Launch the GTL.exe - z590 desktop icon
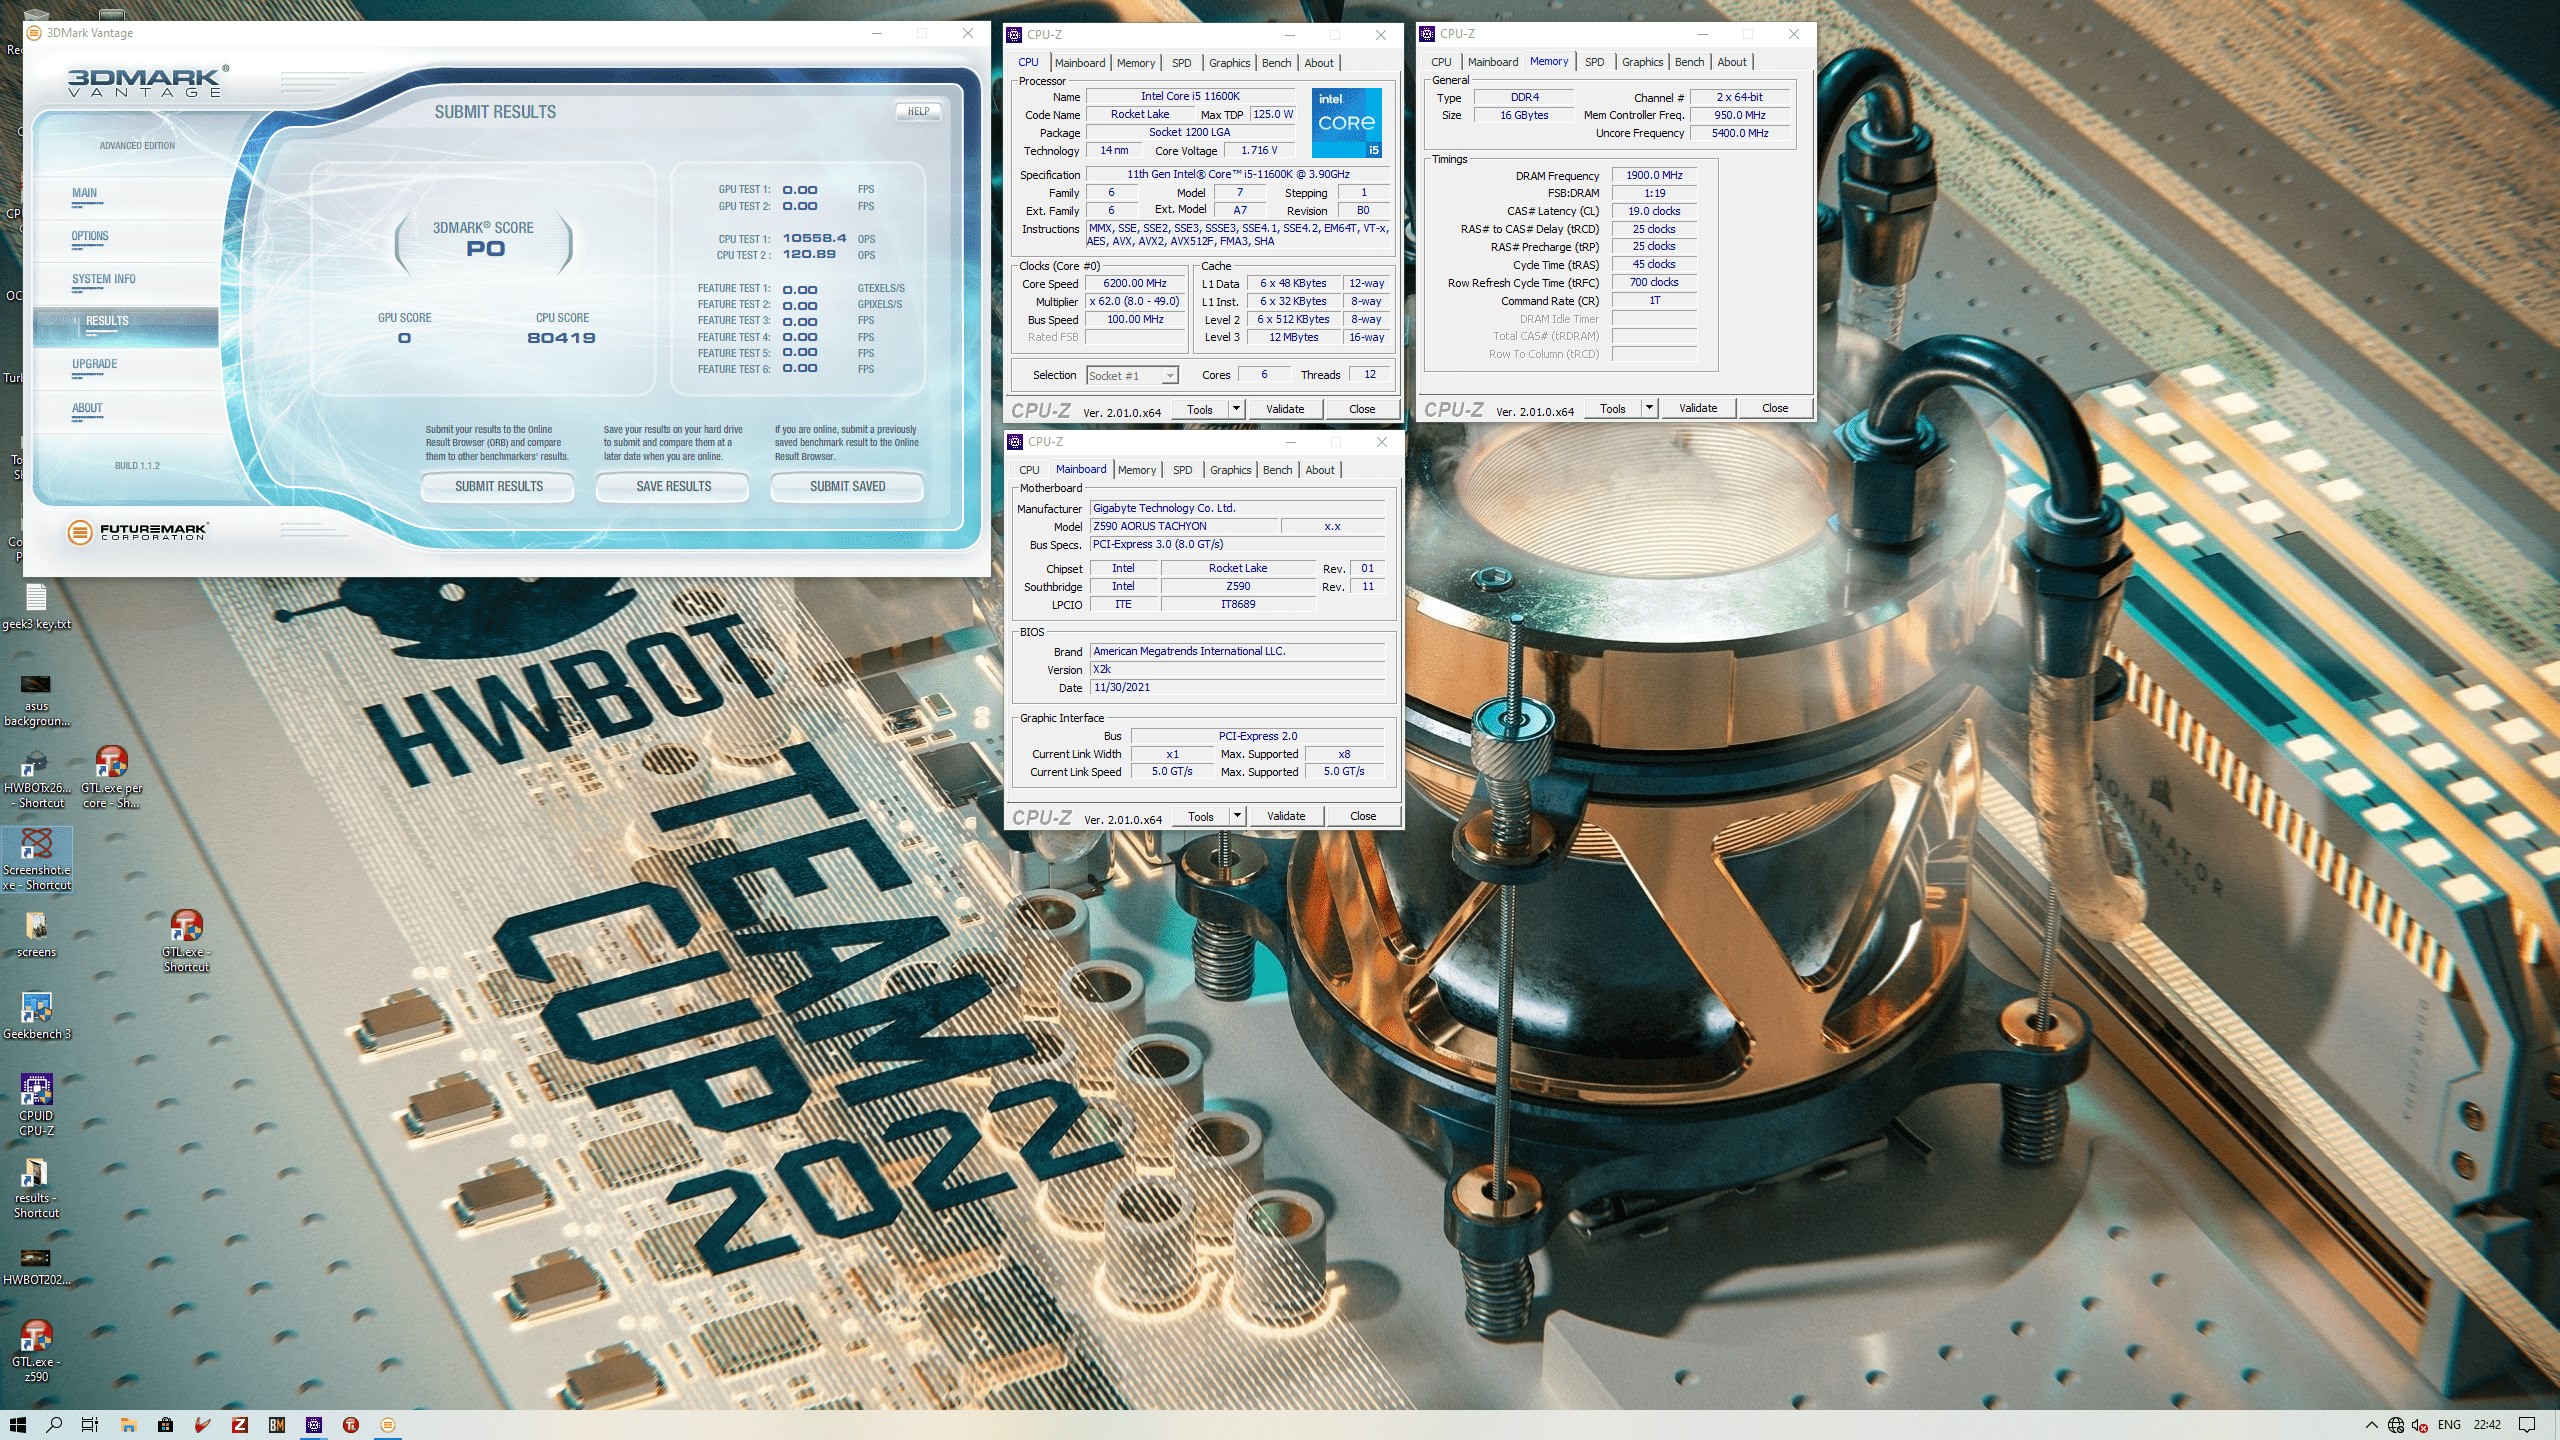 [36, 1350]
